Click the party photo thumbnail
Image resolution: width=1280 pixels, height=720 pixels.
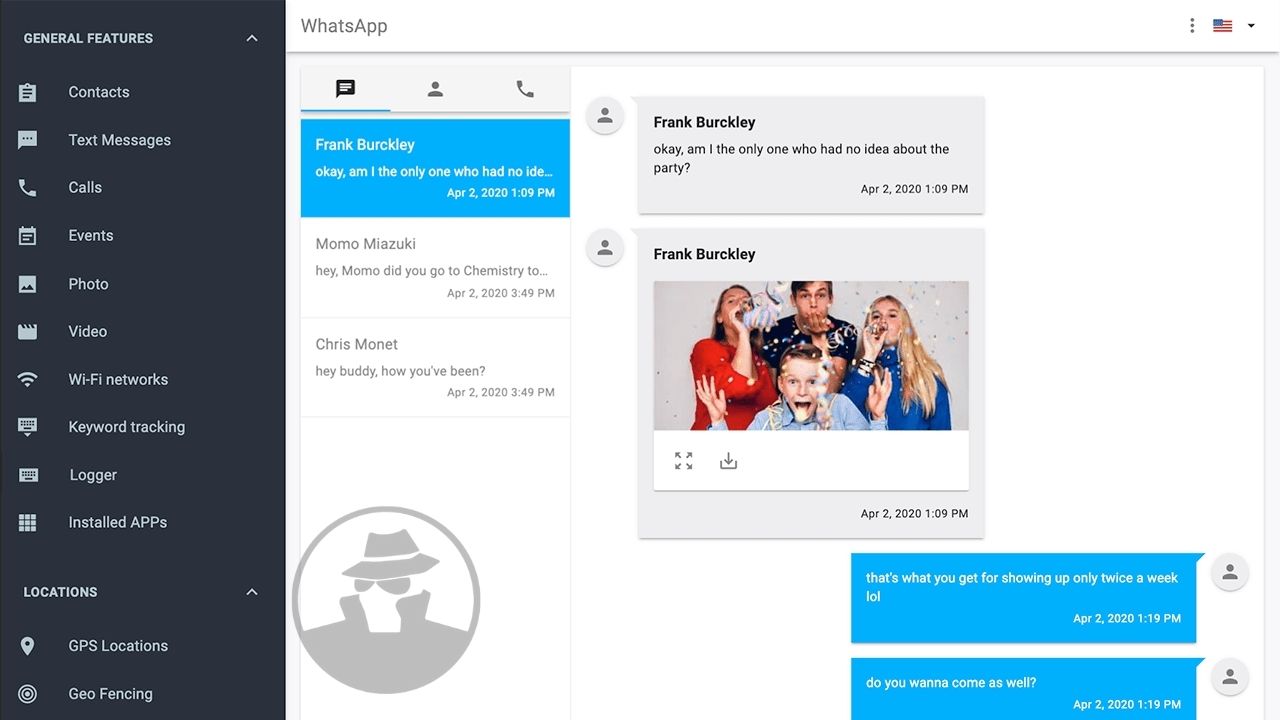(811, 356)
